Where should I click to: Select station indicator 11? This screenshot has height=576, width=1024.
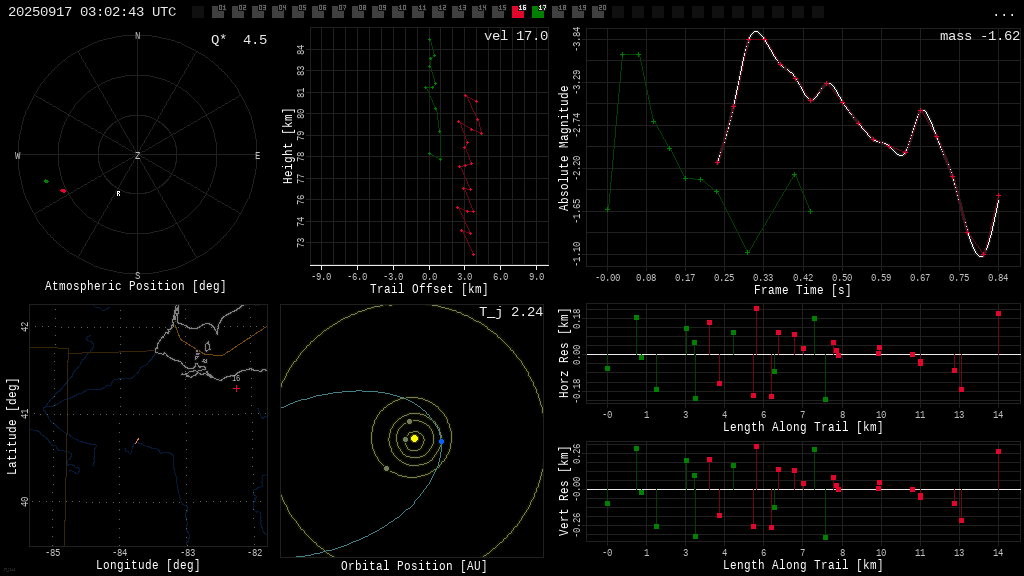(418, 11)
